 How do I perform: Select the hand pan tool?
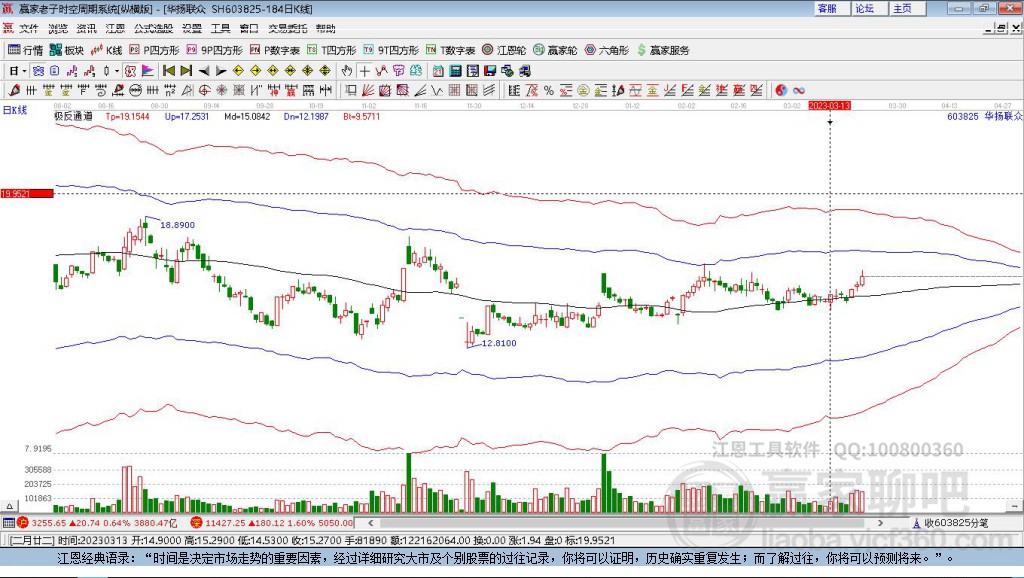click(347, 71)
